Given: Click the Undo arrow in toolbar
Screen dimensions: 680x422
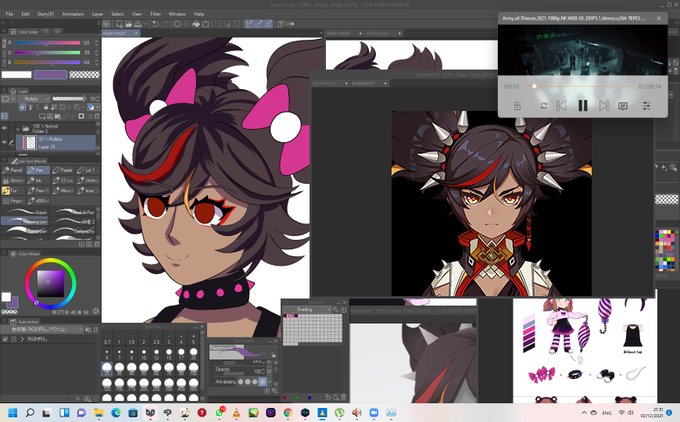Looking at the screenshot, I should tap(155, 24).
